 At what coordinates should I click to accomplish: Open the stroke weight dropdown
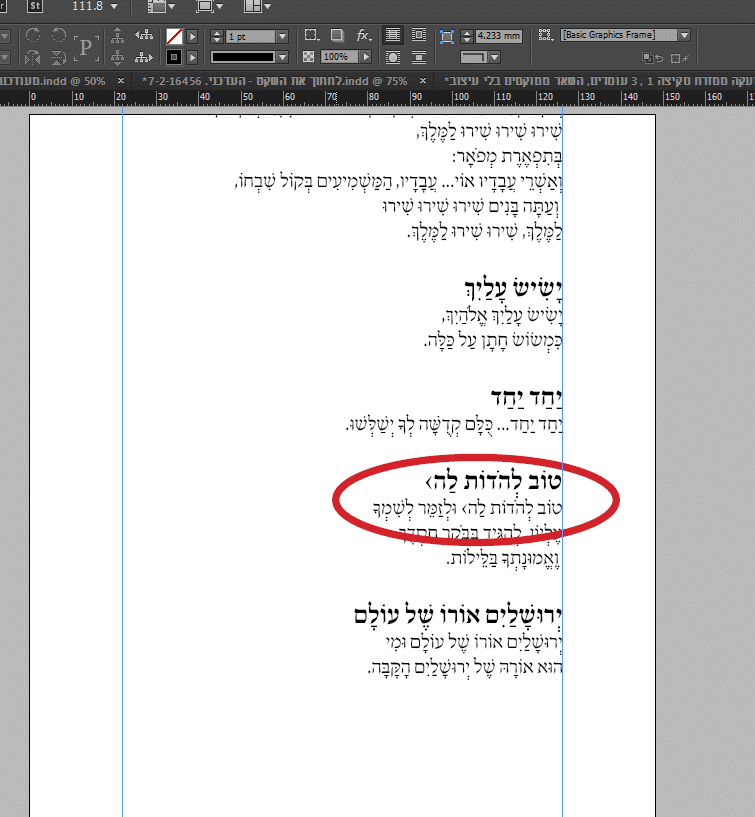tap(282, 36)
